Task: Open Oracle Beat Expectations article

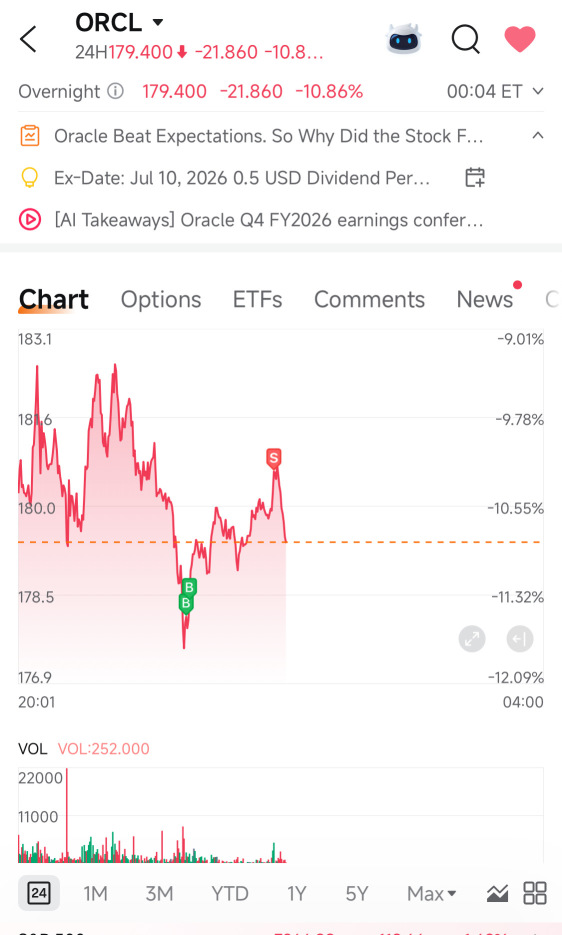Action: 268,136
